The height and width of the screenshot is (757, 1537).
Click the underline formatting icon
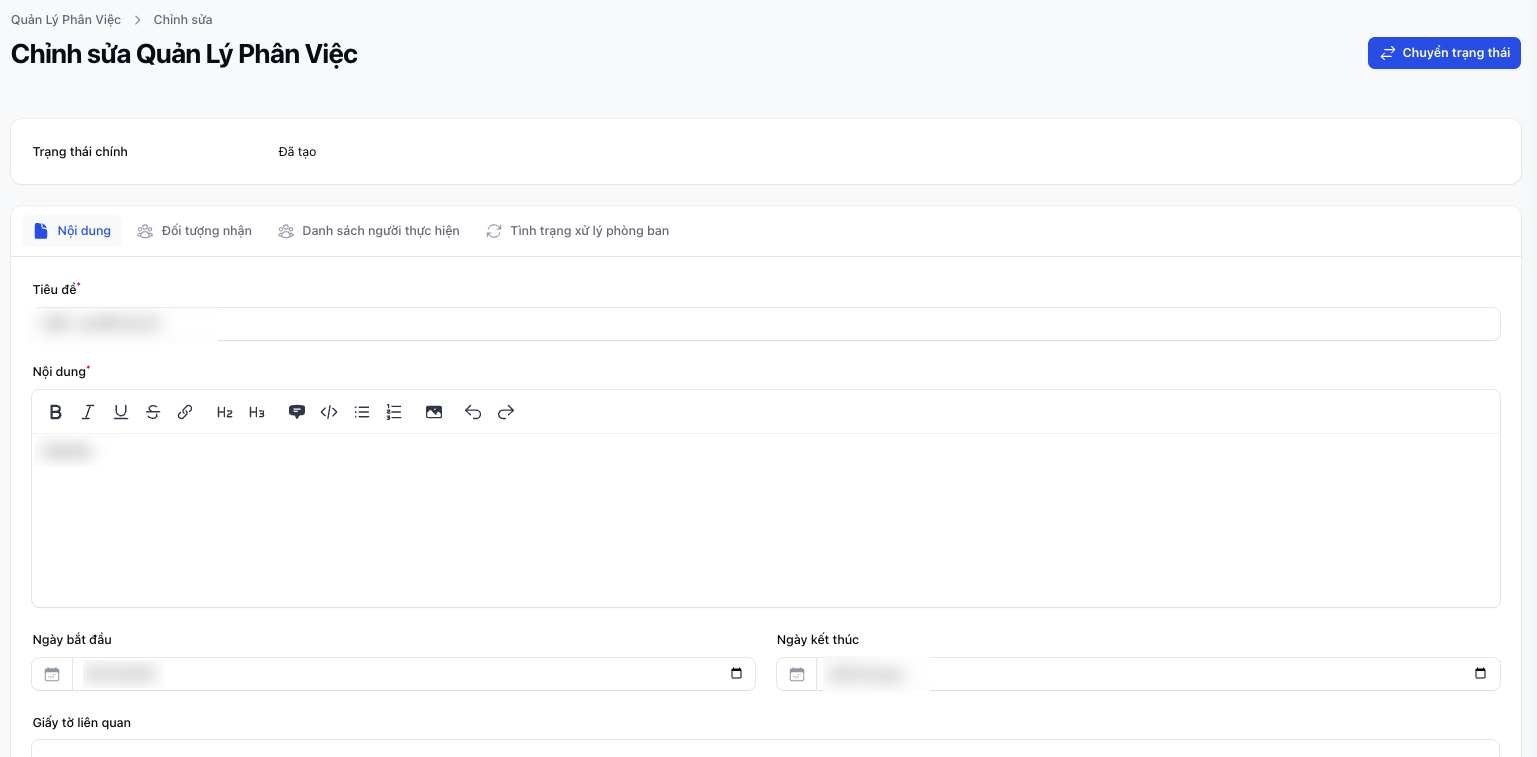pyautogui.click(x=121, y=412)
